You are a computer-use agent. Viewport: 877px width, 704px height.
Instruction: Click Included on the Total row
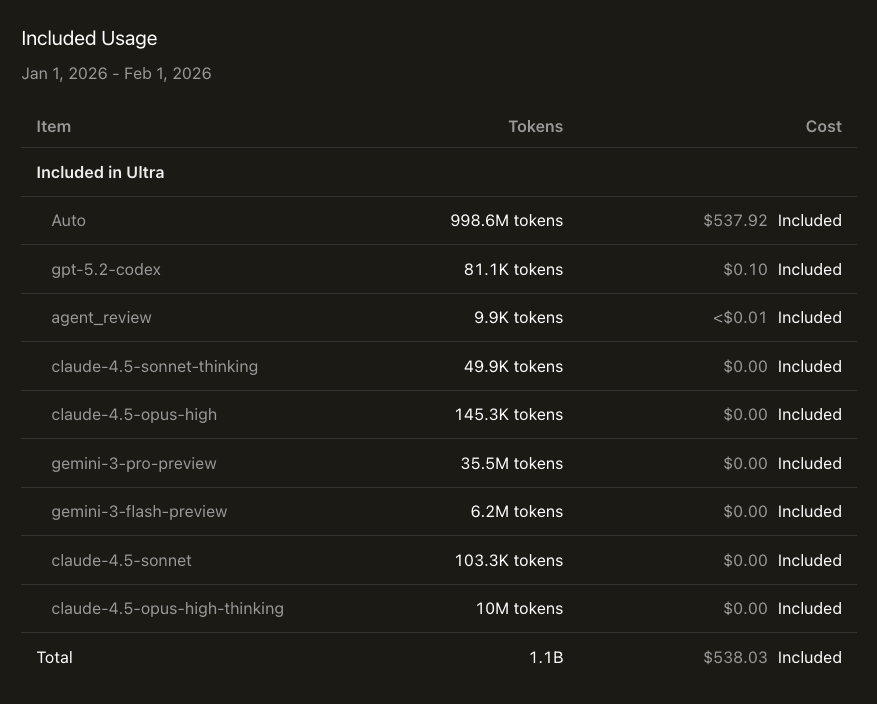[810, 657]
